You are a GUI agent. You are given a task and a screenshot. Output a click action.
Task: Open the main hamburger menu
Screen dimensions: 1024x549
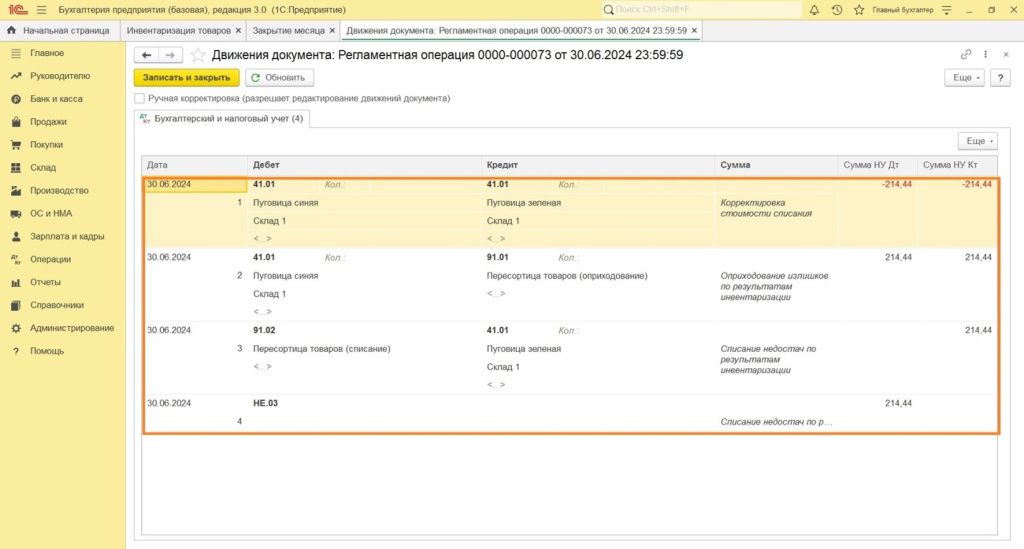tap(41, 10)
